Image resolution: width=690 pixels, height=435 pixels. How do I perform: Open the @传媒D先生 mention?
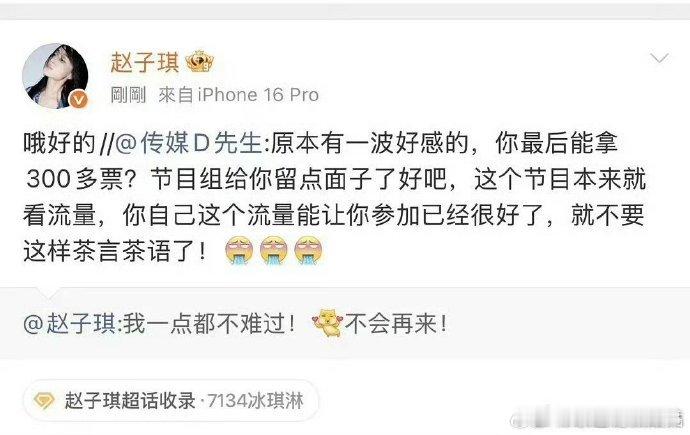point(189,143)
